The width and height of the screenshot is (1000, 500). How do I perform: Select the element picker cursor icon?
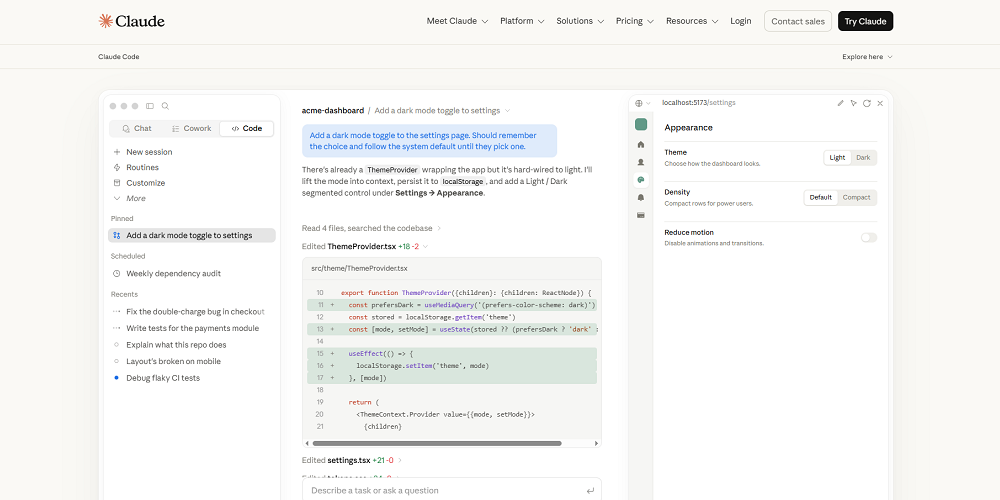click(x=853, y=103)
